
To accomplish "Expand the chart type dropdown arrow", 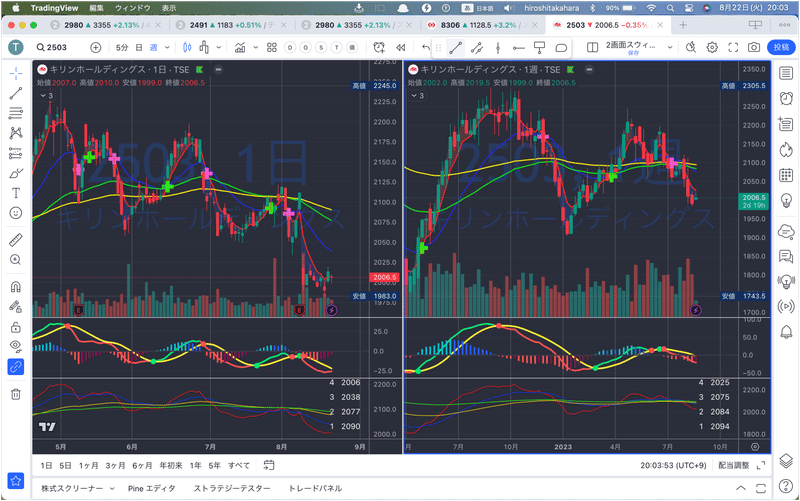I will [218, 47].
